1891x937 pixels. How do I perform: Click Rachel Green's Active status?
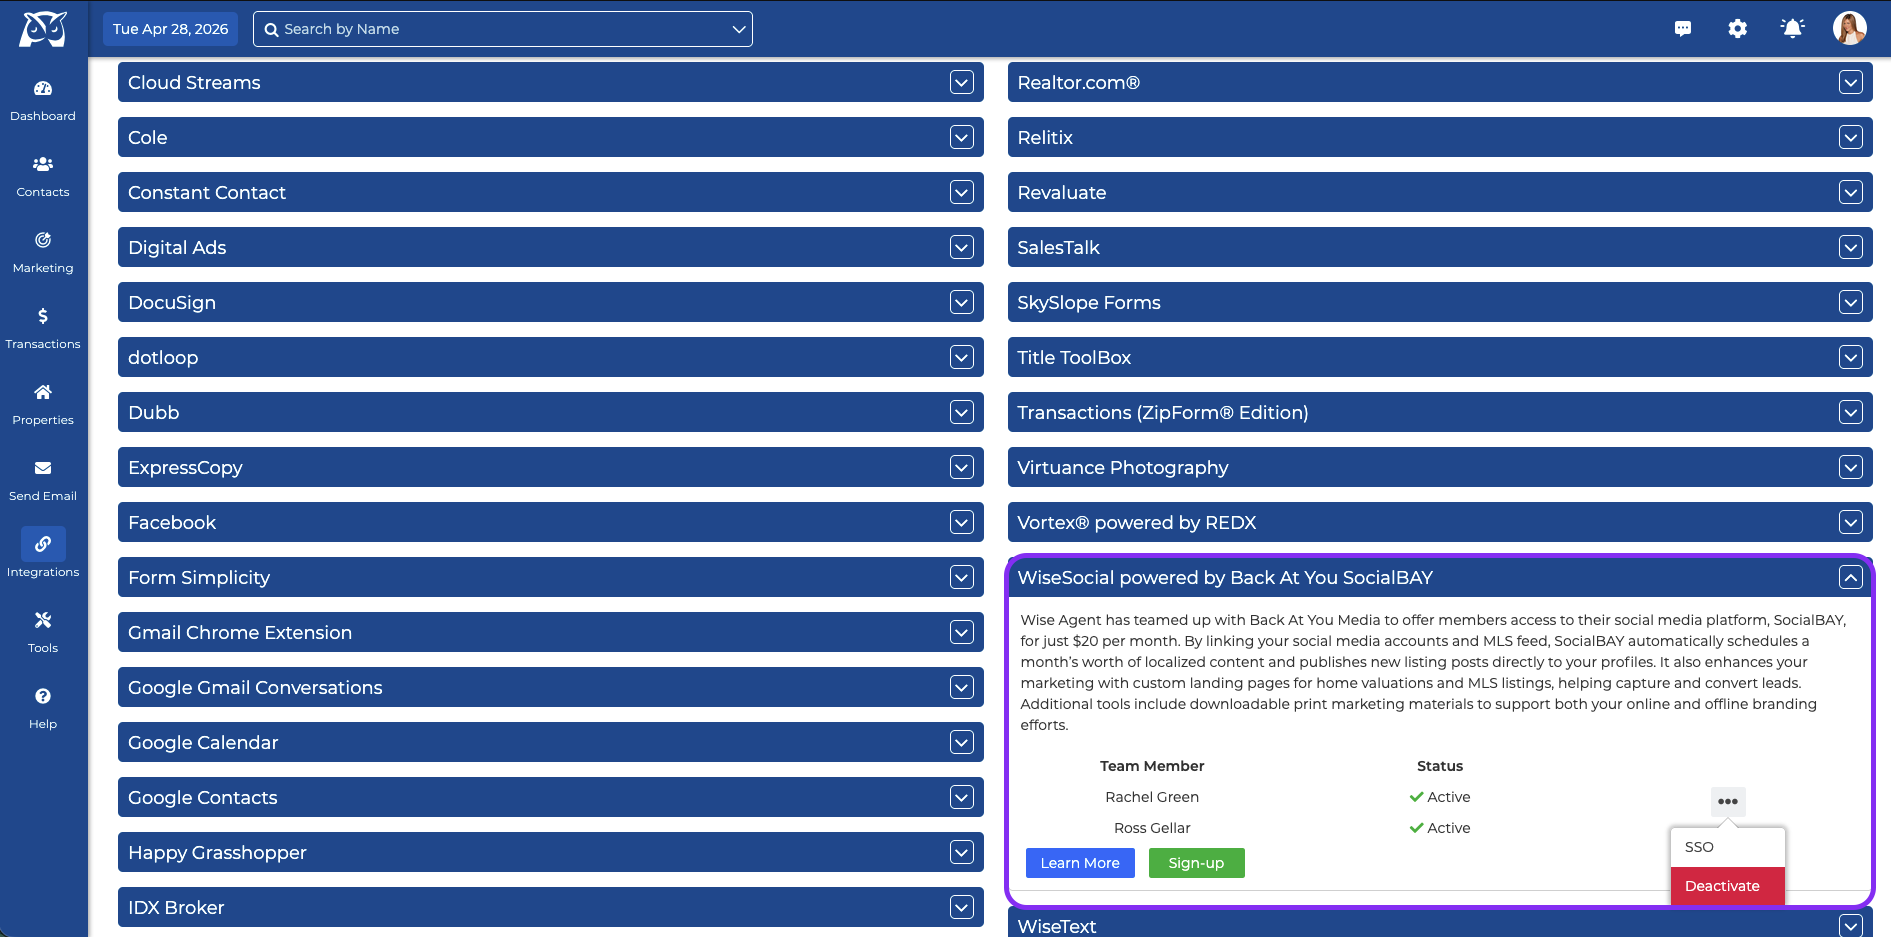pyautogui.click(x=1439, y=797)
